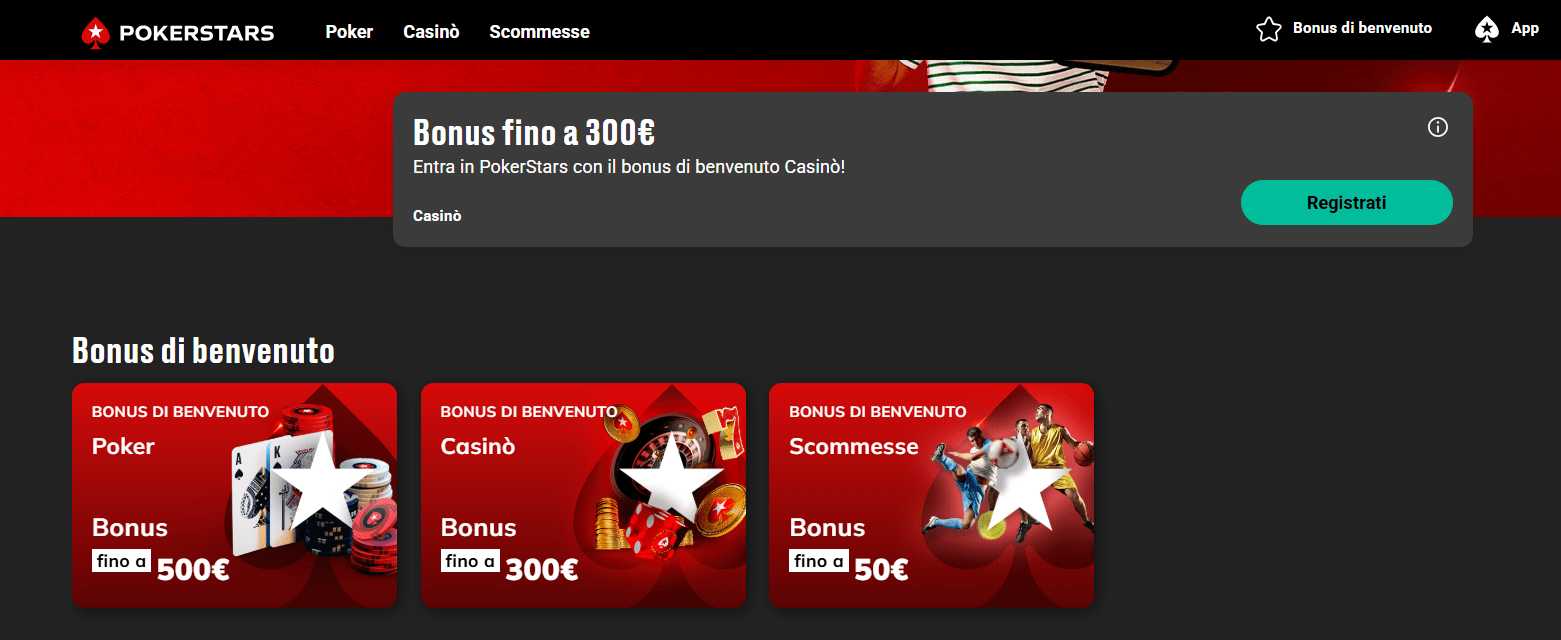The height and width of the screenshot is (640, 1561).
Task: Click the white star on Poker card
Action: 316,481
